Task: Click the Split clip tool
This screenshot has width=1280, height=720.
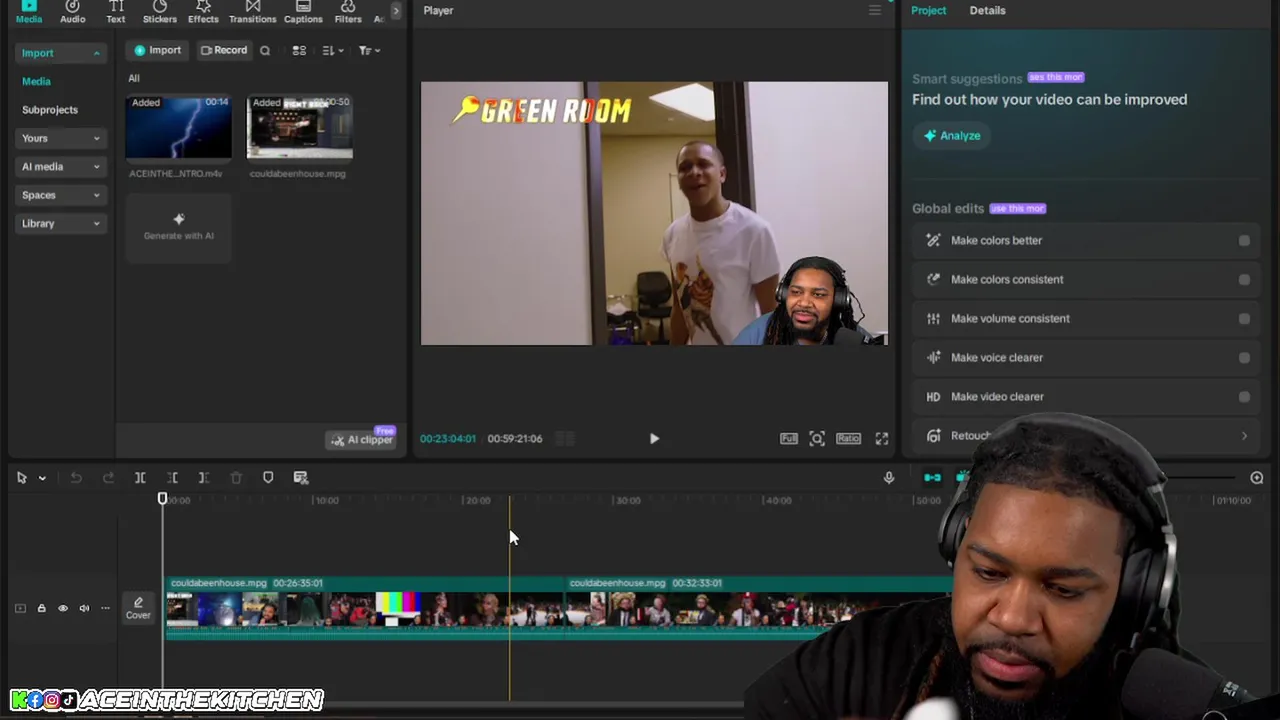Action: 140,478
